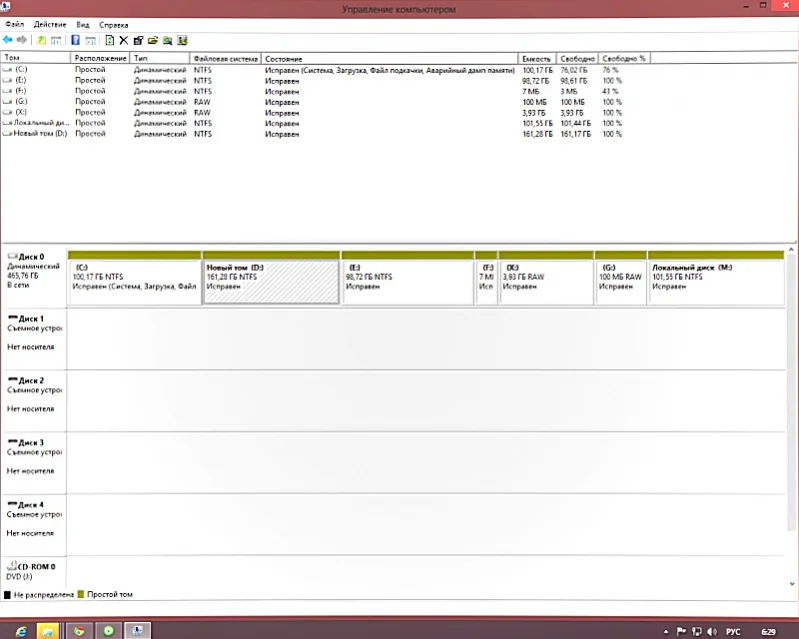Click the taskbar clock showing 6:29
Screen dimensions: 799x639
coord(768,632)
